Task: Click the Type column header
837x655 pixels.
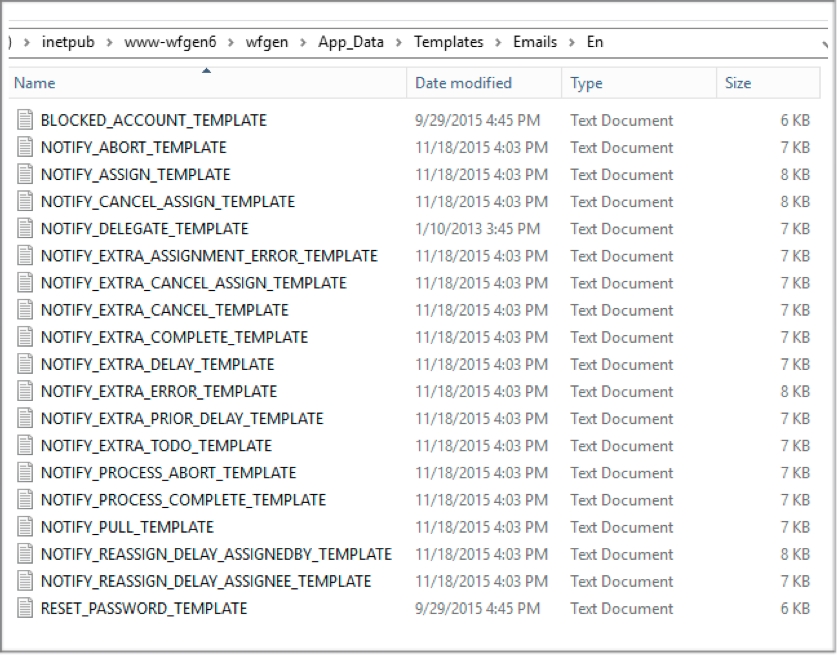Action: (586, 83)
